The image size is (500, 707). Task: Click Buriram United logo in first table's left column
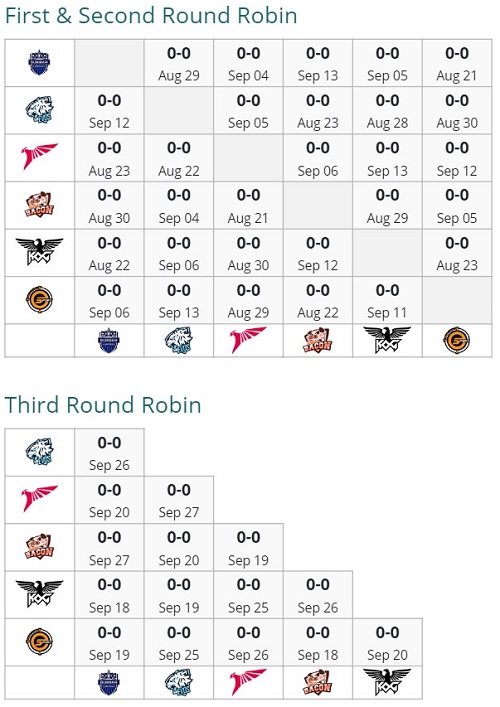point(39,63)
